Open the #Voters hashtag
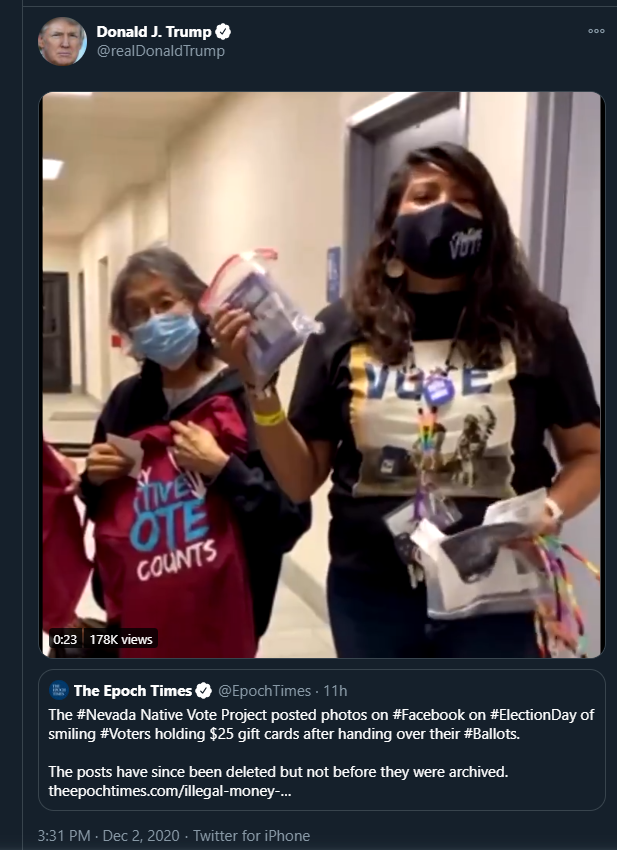 click(126, 734)
